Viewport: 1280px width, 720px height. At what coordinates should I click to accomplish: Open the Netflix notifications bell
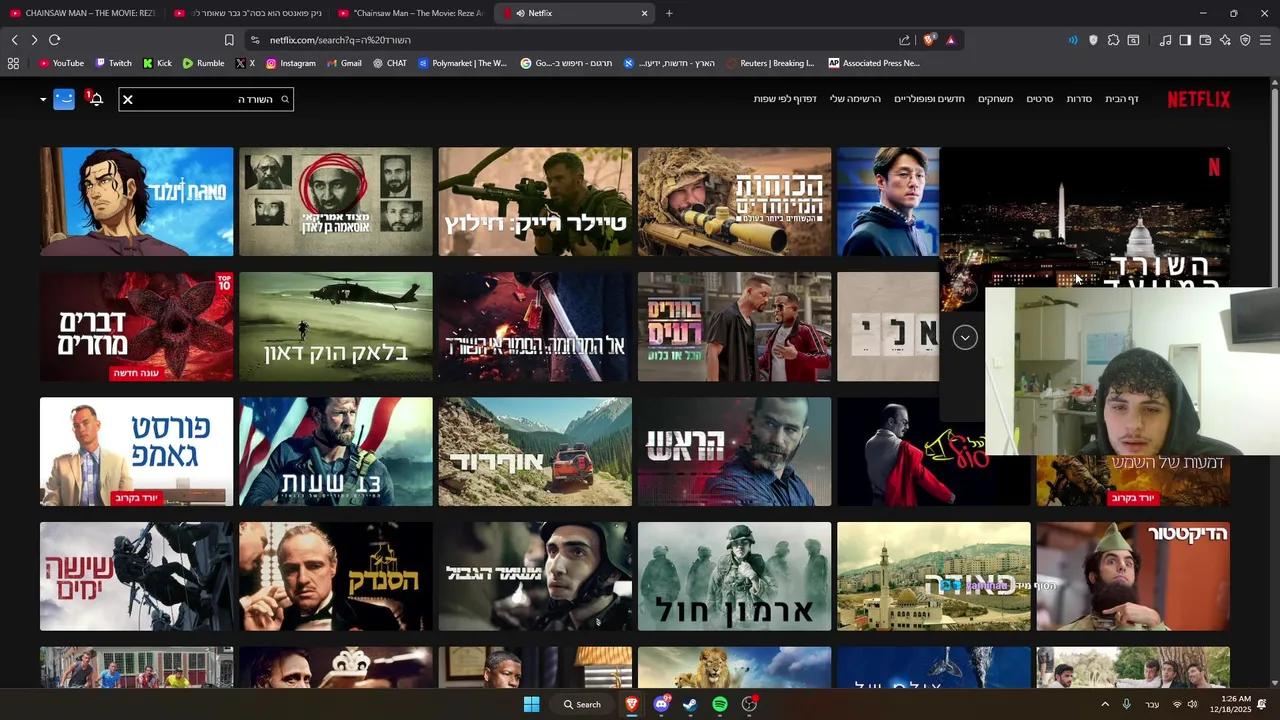click(x=96, y=99)
